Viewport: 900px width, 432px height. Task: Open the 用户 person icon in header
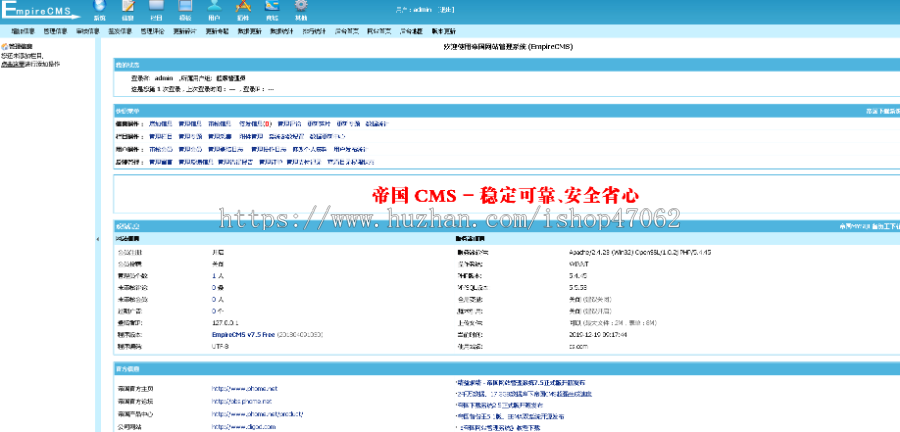point(214,6)
